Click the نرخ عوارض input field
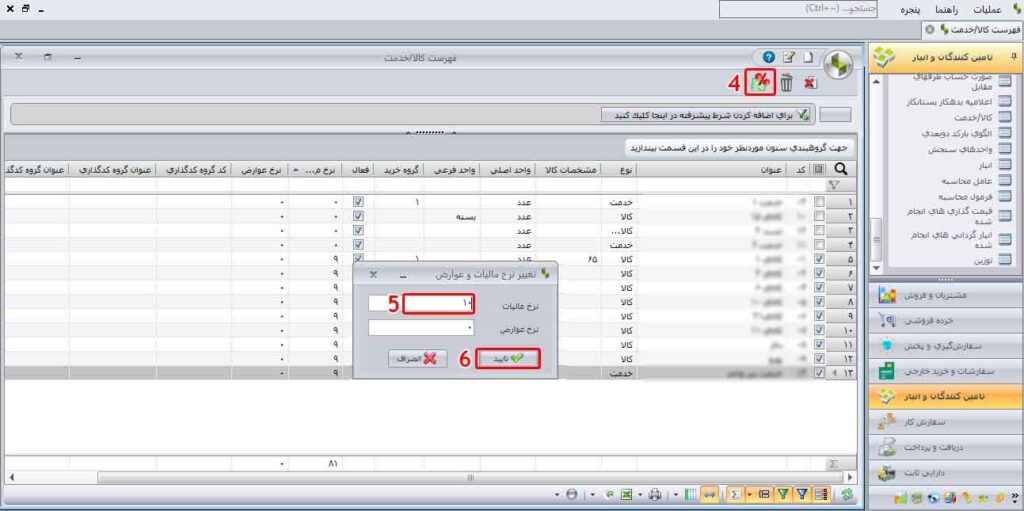The height and width of the screenshot is (511, 1024). [x=421, y=328]
